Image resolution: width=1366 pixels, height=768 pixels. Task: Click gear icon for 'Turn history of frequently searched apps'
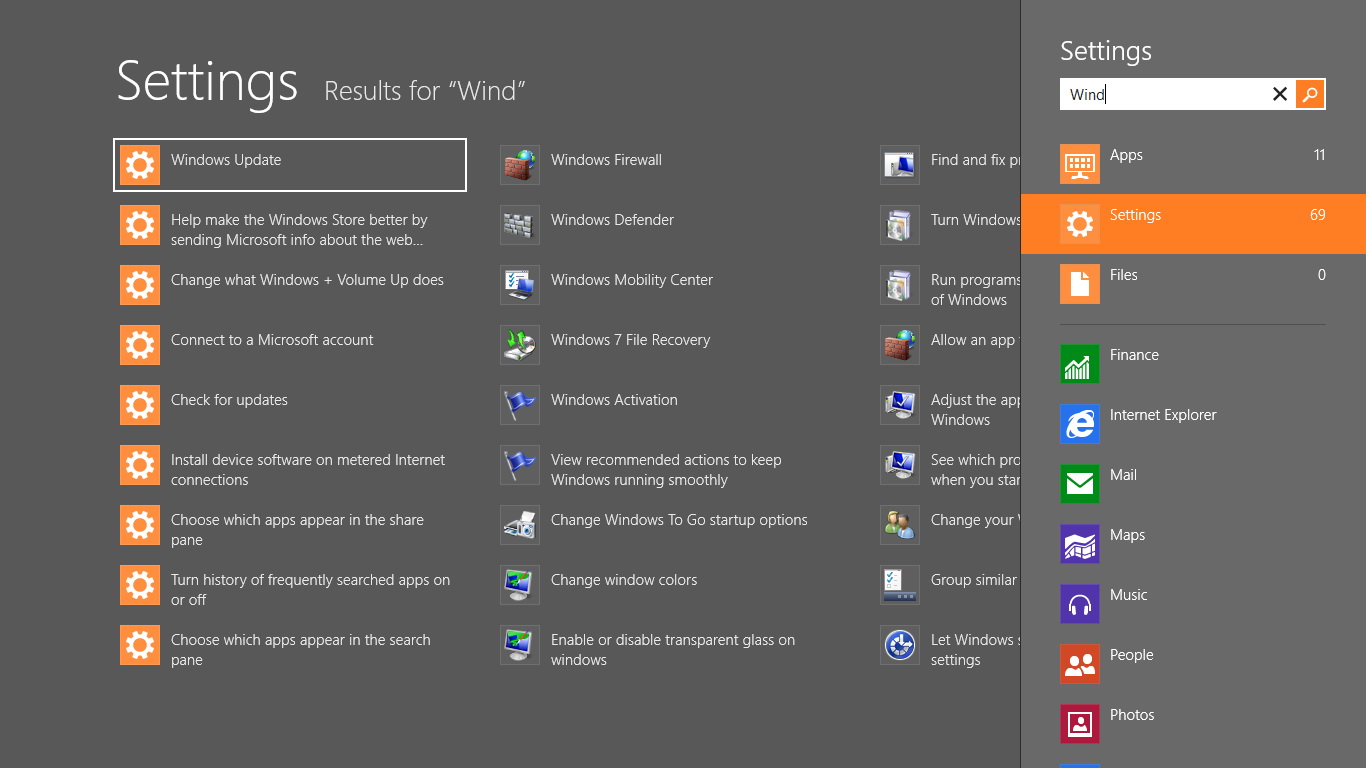(140, 585)
